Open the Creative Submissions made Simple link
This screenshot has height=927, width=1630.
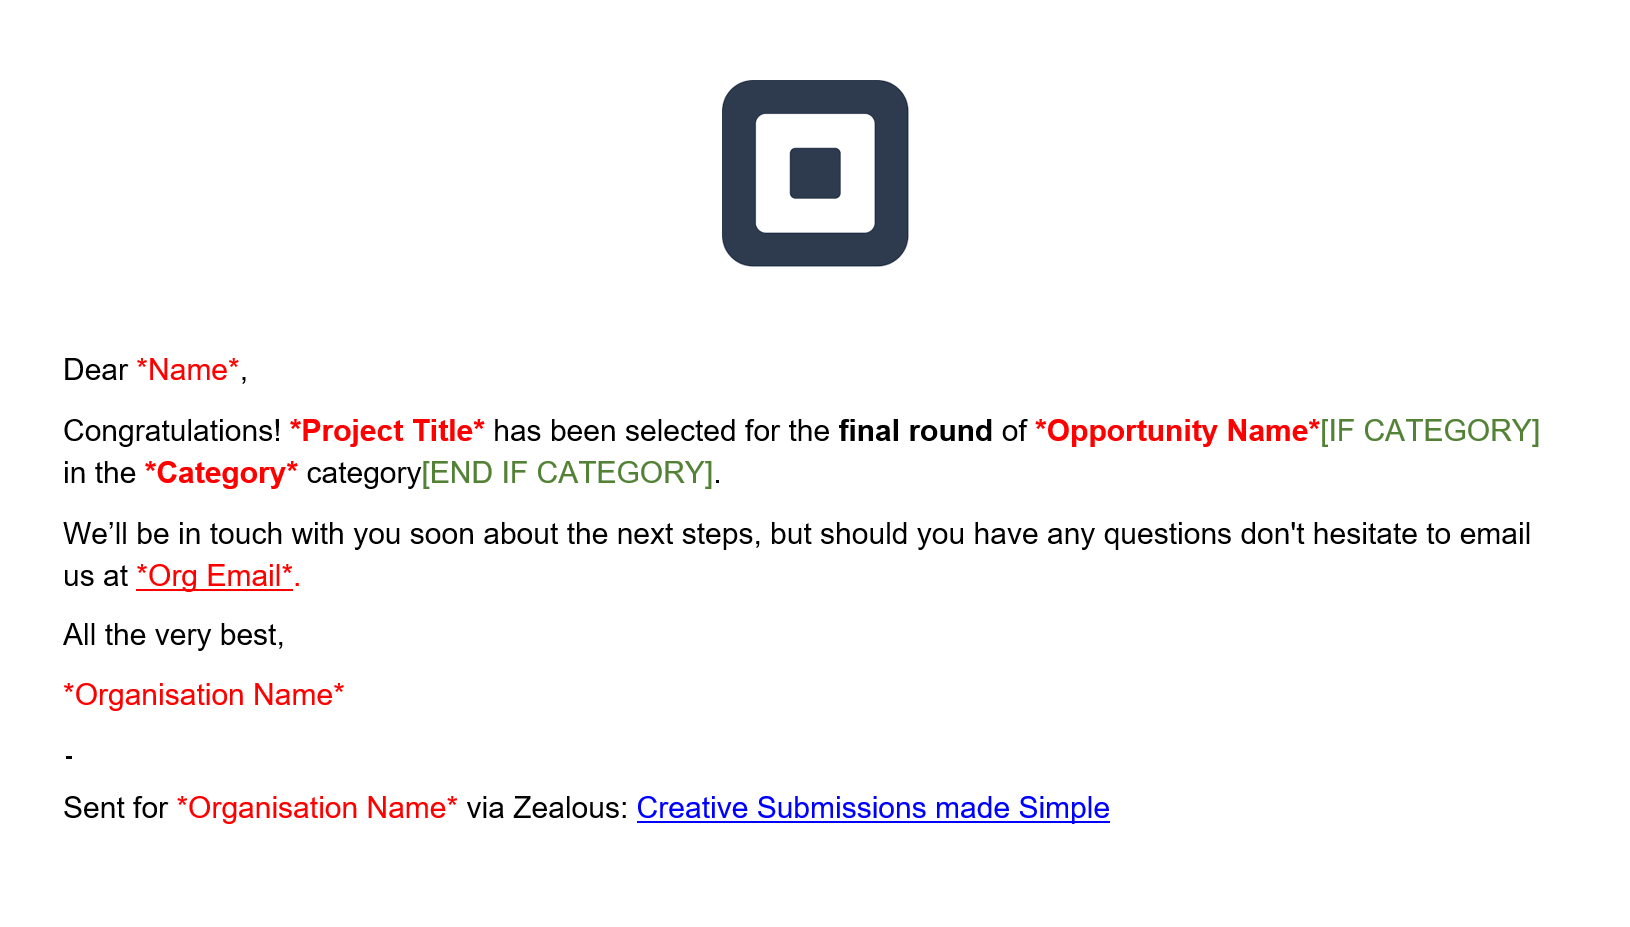(873, 808)
